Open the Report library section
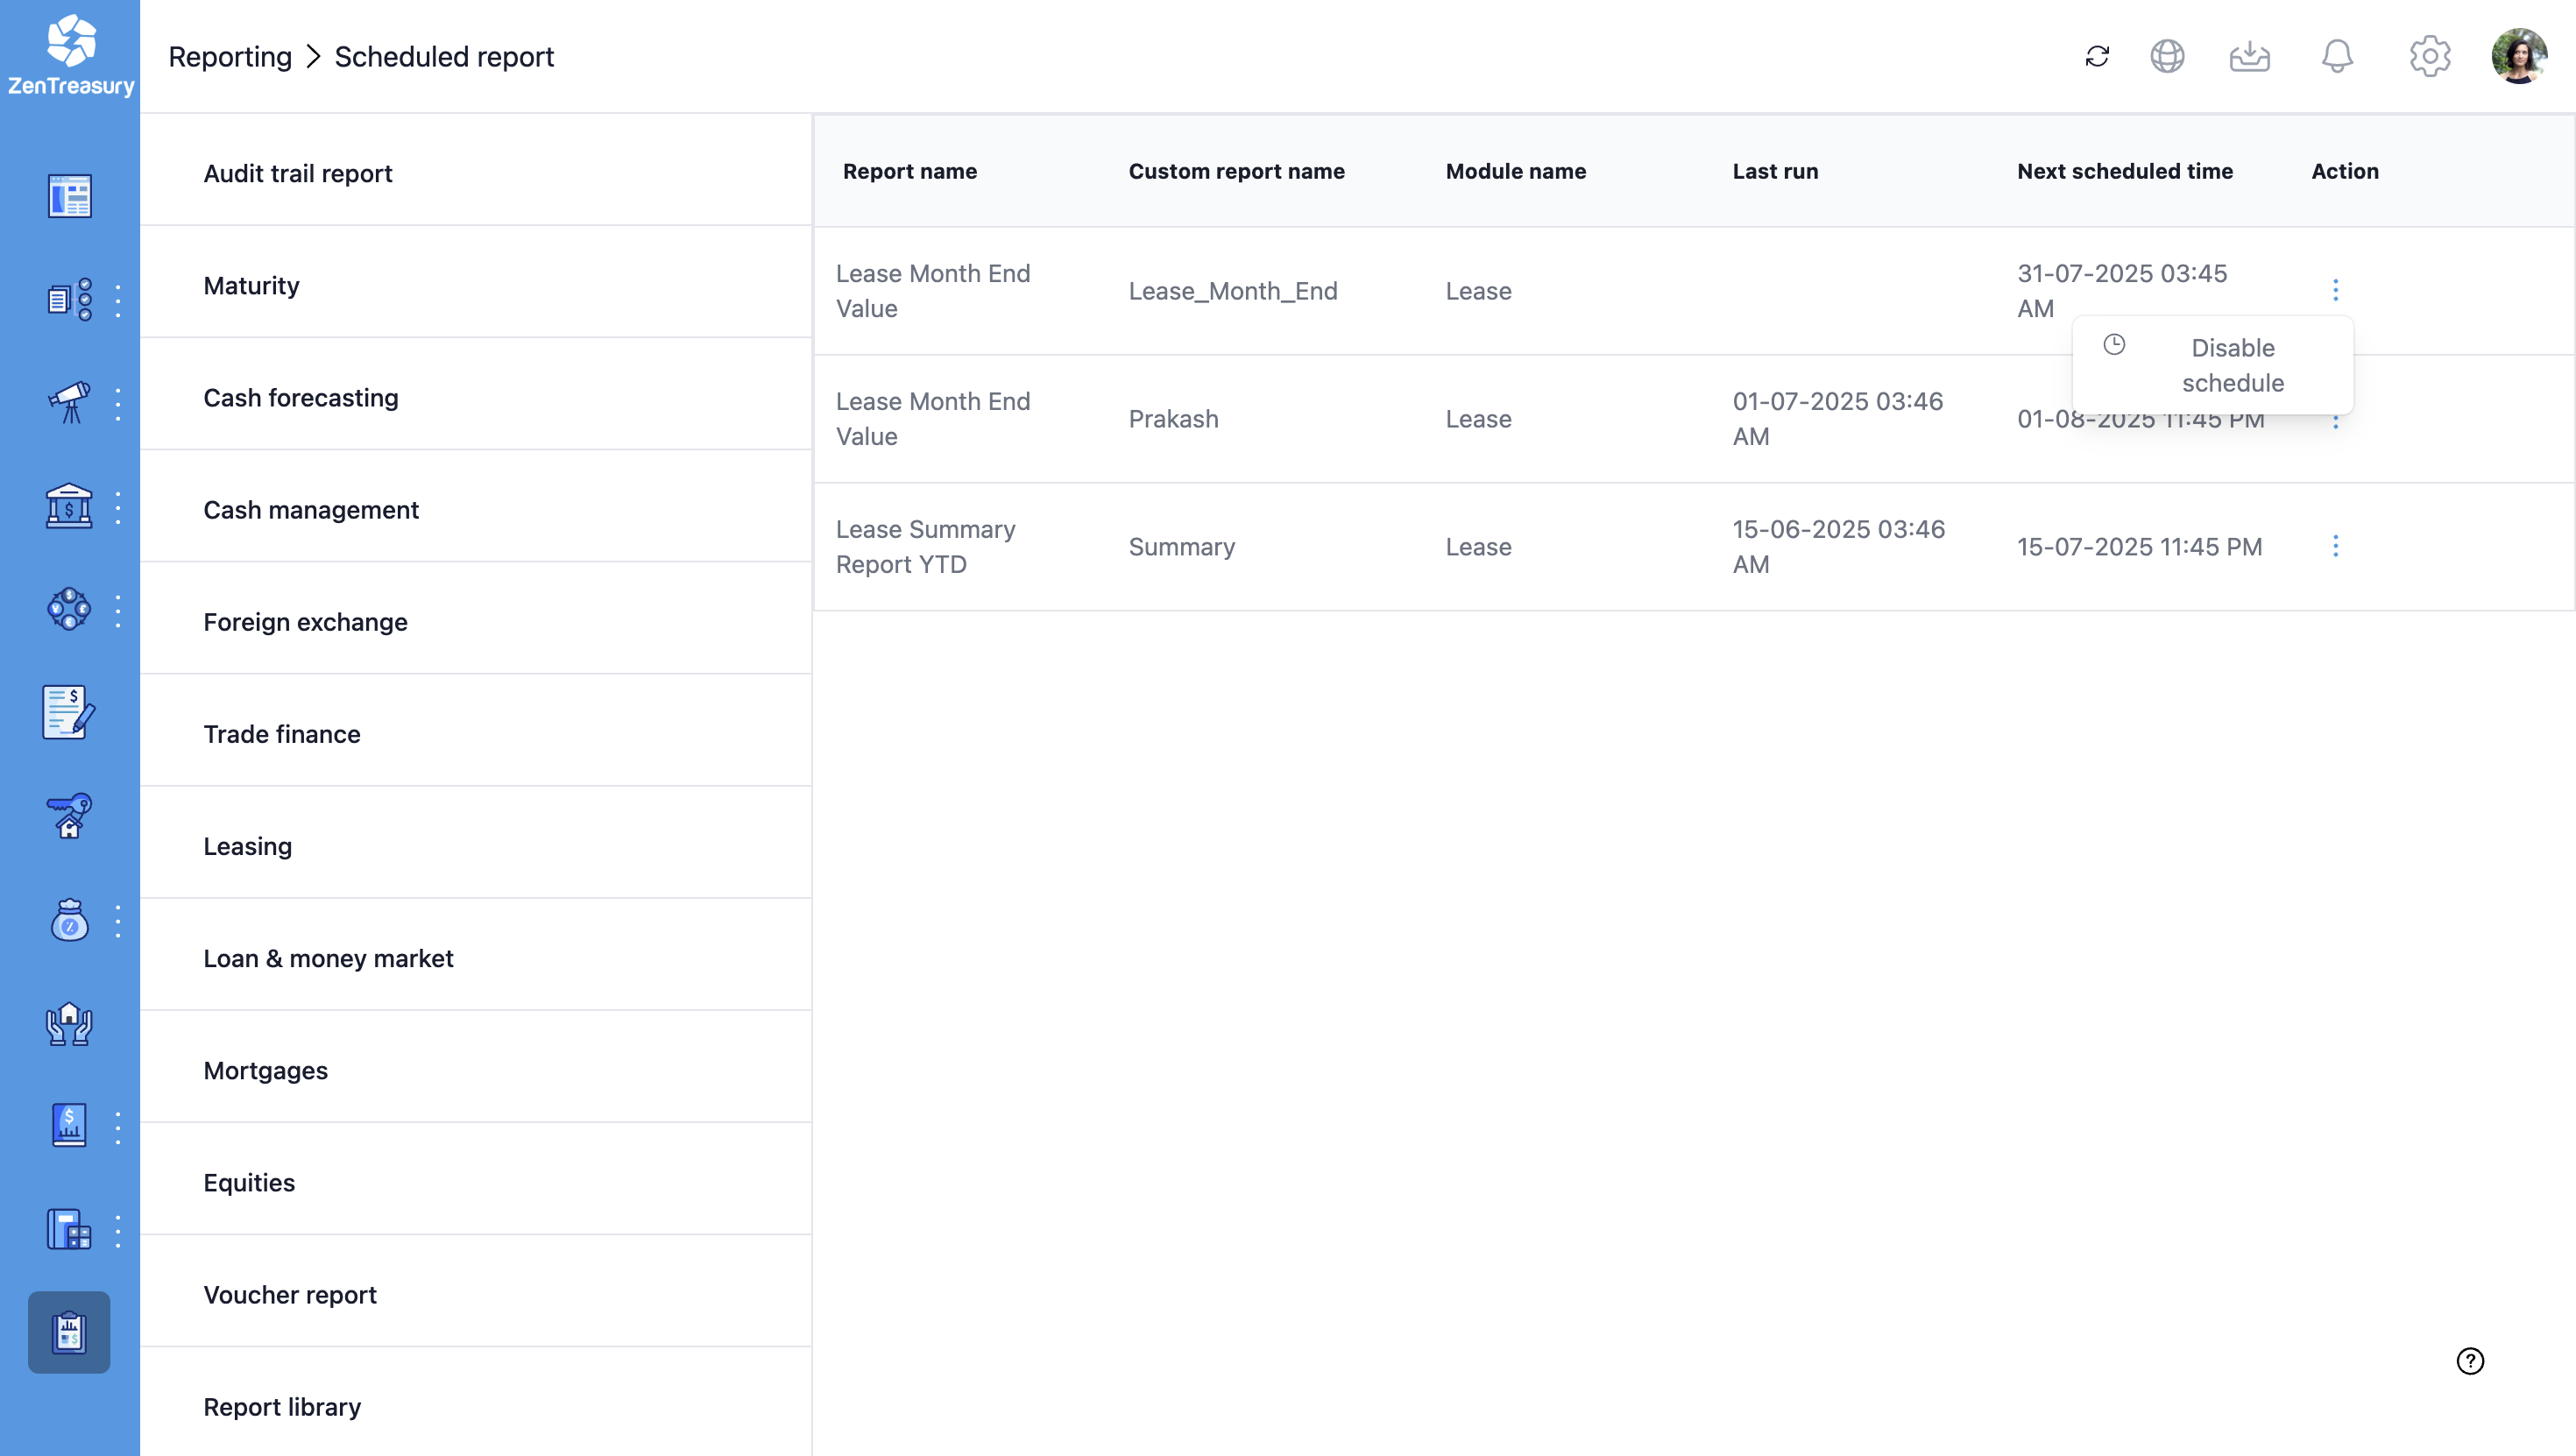This screenshot has width=2576, height=1456. click(x=282, y=1406)
